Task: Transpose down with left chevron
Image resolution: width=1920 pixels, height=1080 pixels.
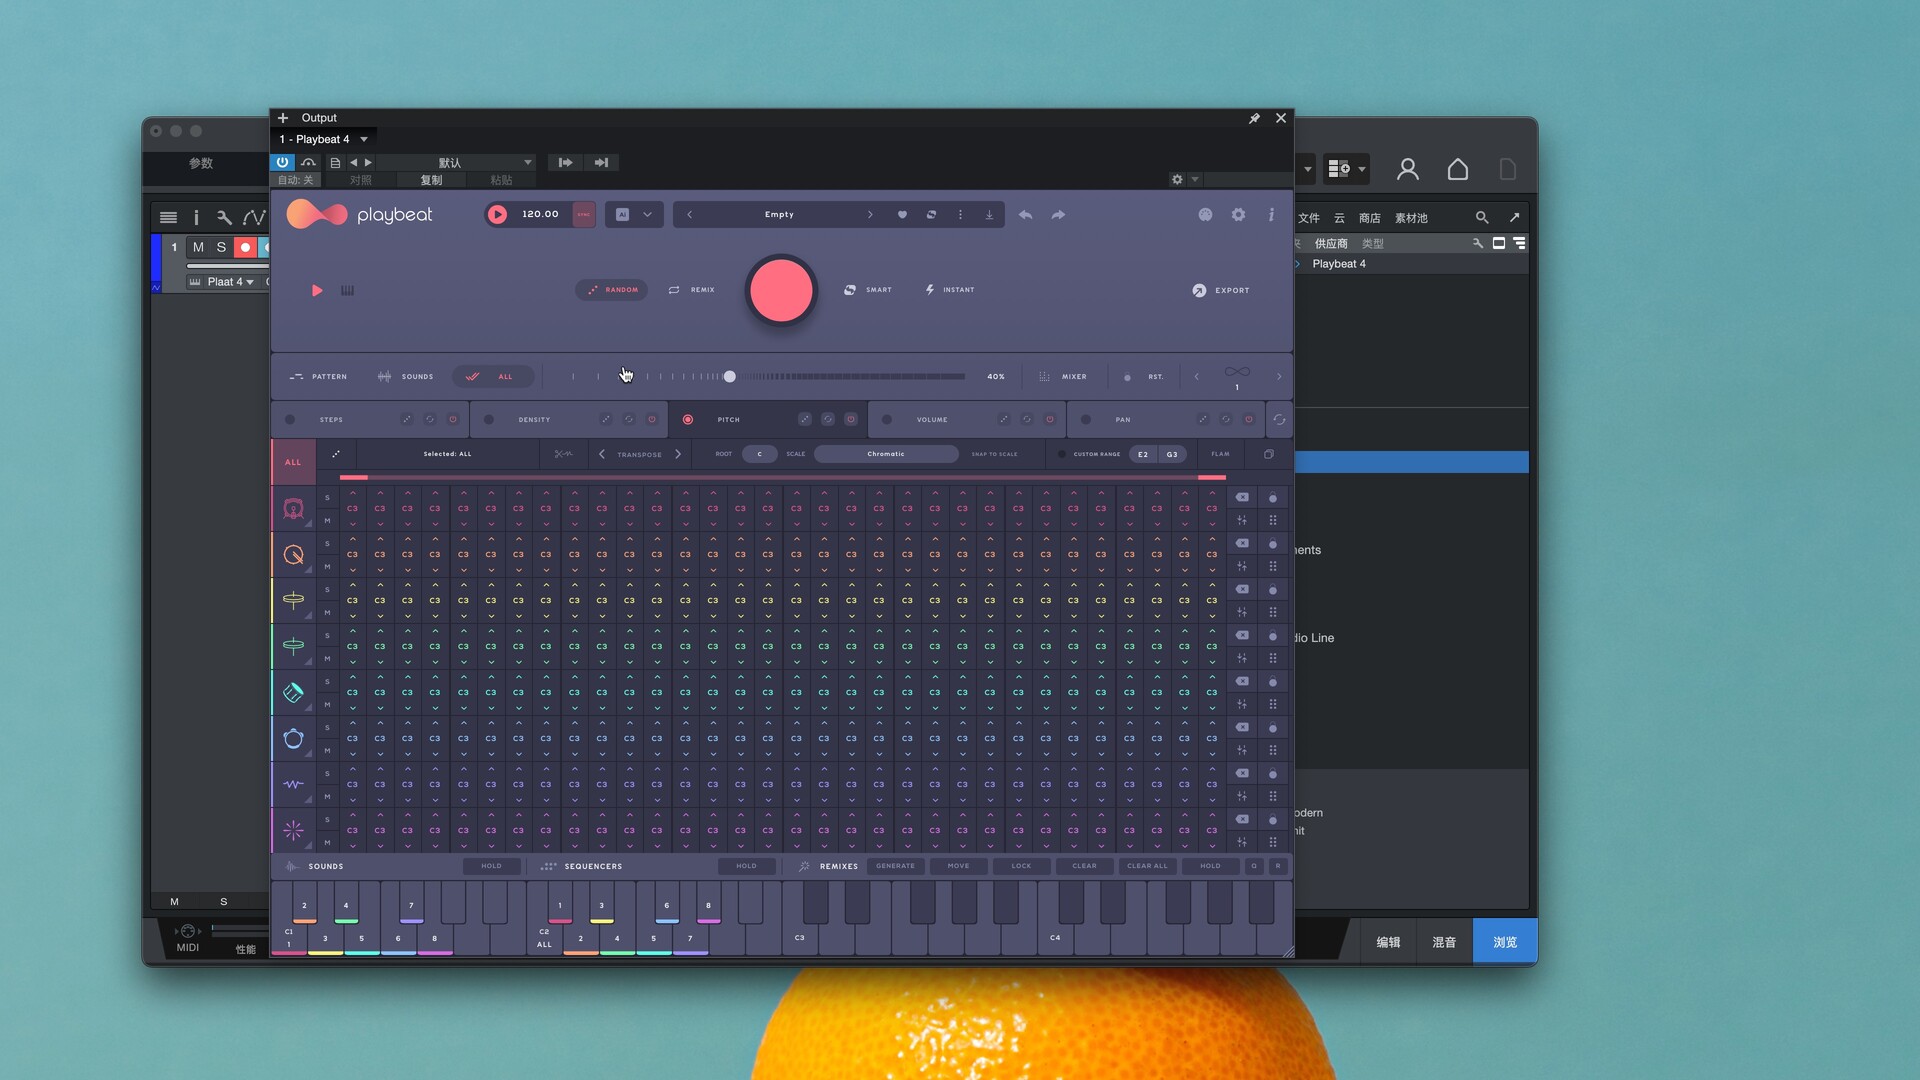Action: coord(601,454)
